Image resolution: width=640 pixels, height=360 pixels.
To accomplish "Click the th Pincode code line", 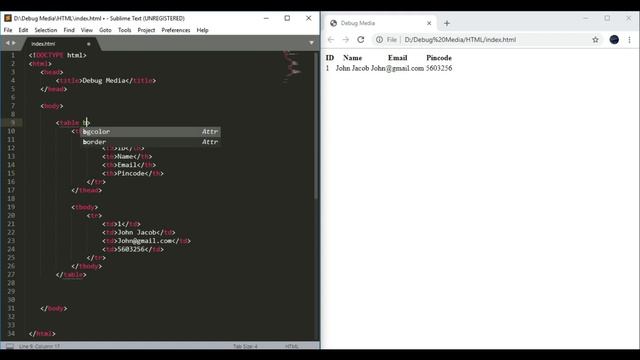I will 133,173.
